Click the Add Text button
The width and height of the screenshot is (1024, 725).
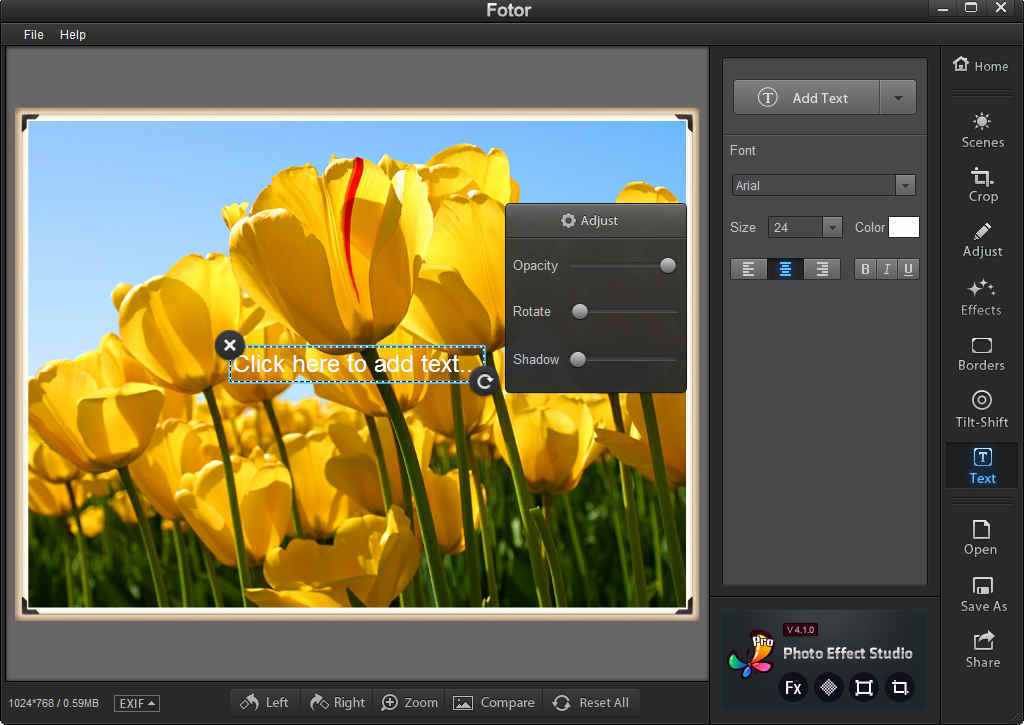(x=807, y=98)
